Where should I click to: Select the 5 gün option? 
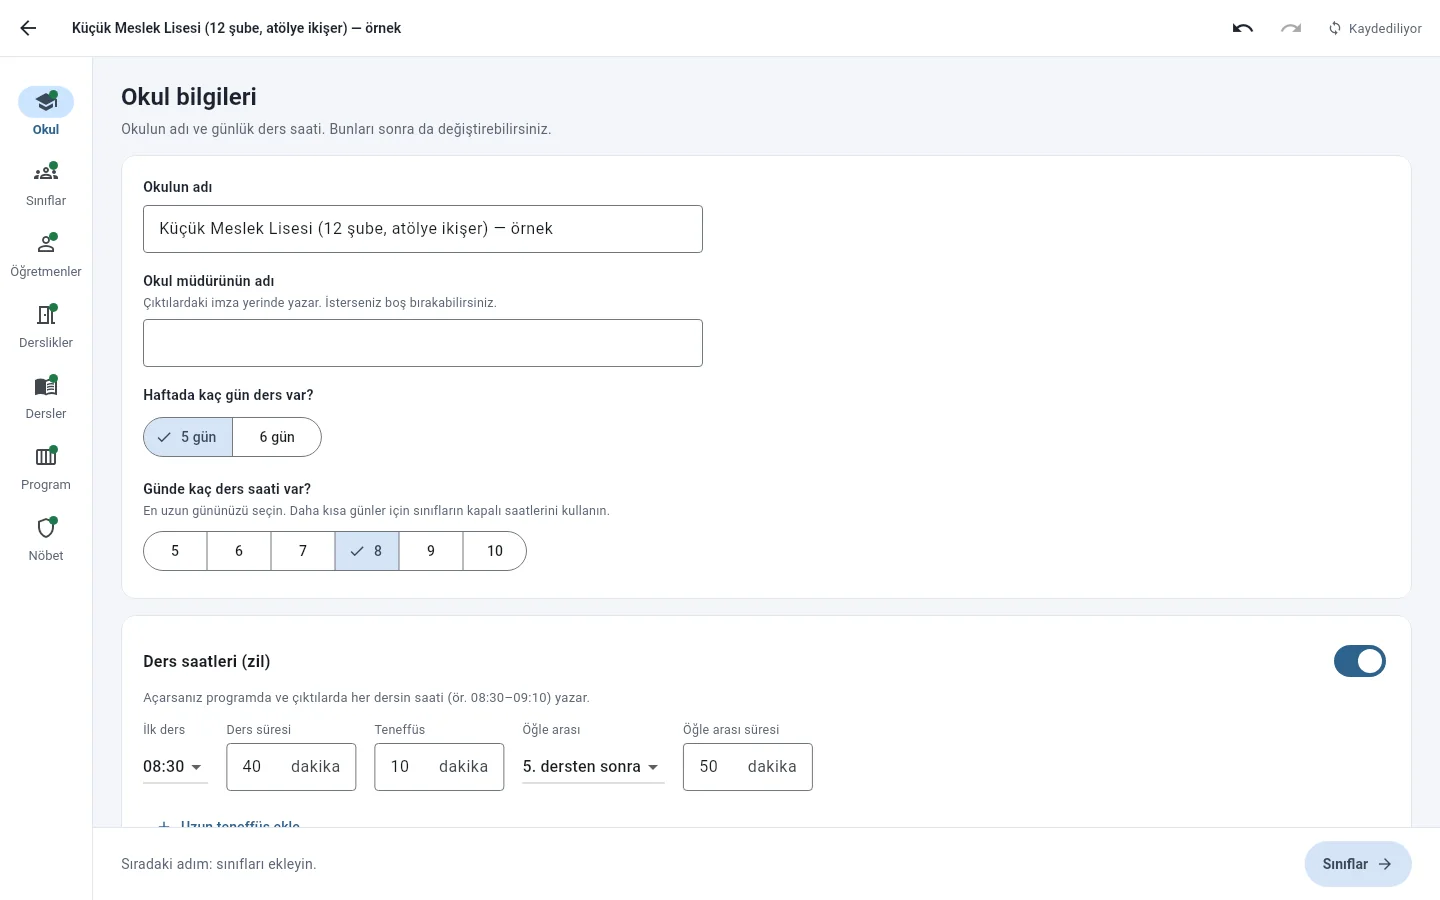click(x=188, y=437)
